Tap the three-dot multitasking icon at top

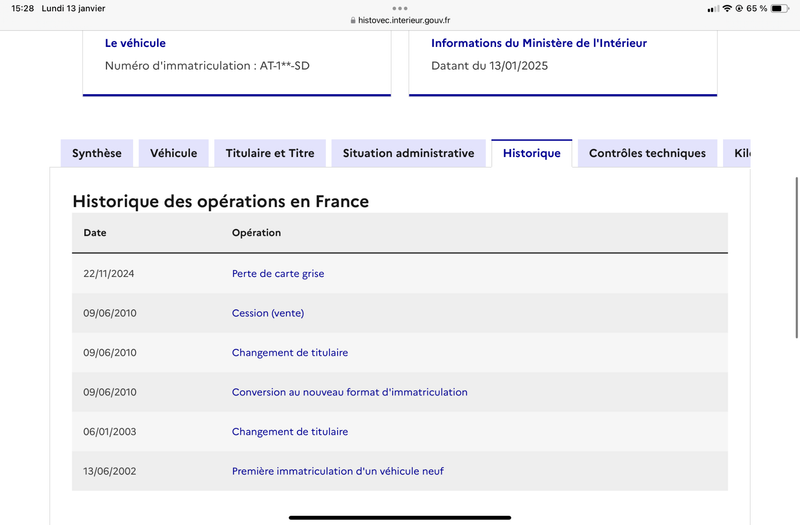400,8
